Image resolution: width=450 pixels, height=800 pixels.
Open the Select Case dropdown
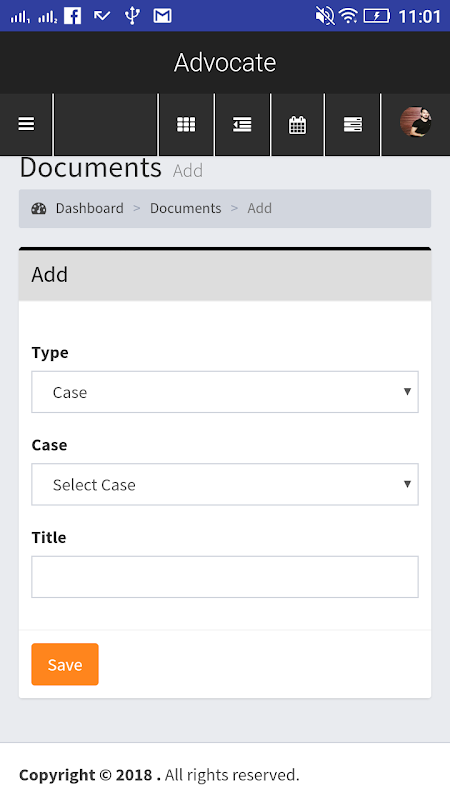click(x=225, y=484)
